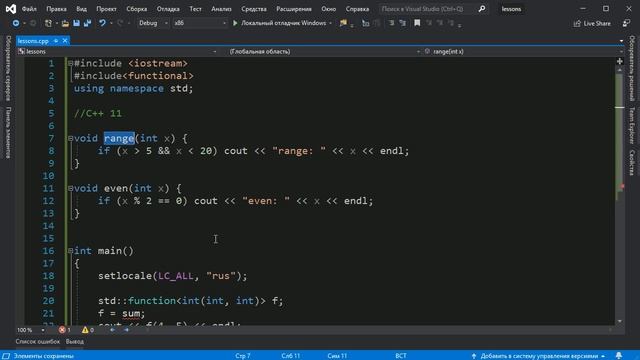The width and height of the screenshot is (640, 360).
Task: Switch to the lessons.cpp editor tab
Action: (x=33, y=41)
